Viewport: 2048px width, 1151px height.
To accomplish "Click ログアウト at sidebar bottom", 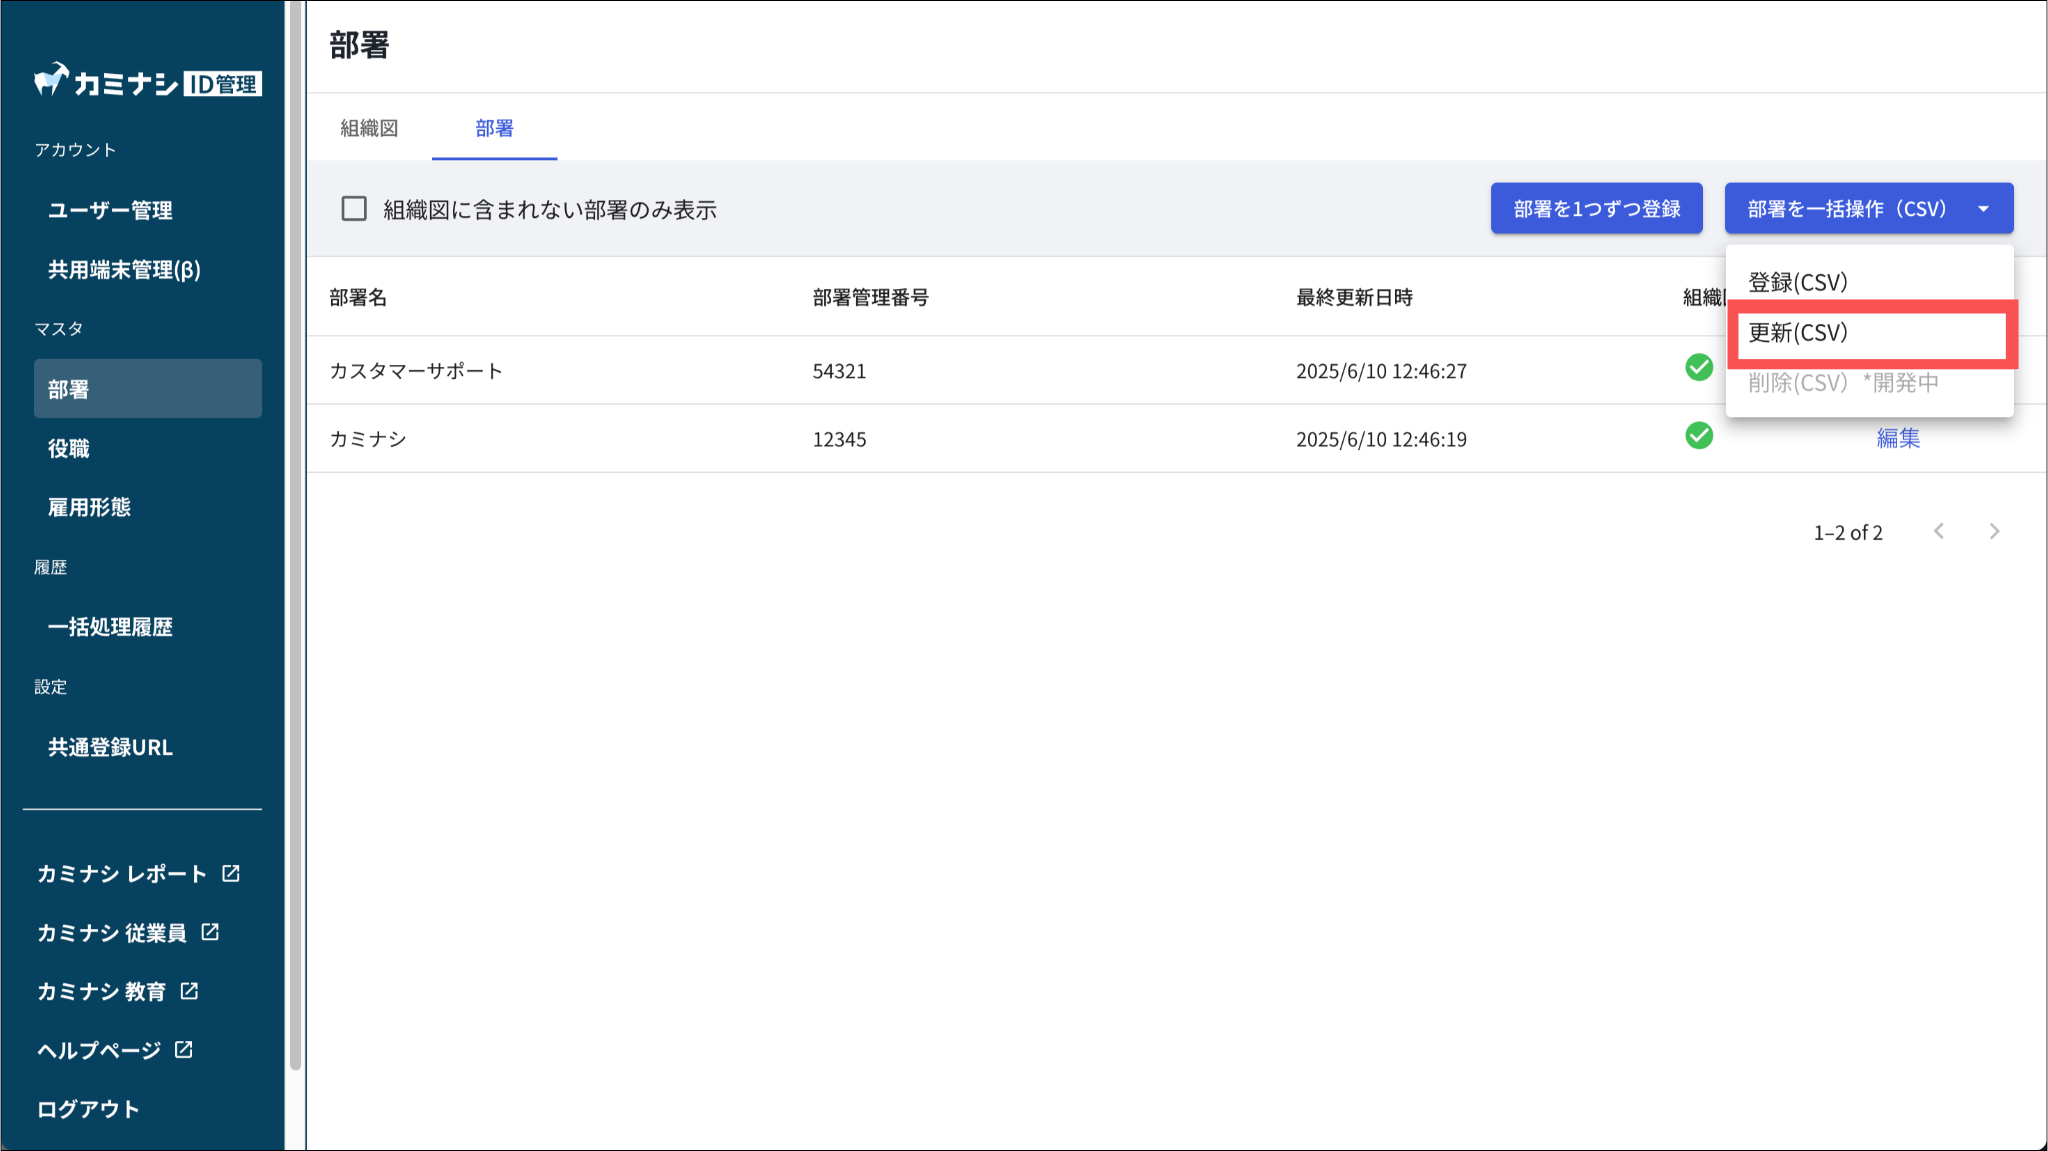I will point(88,1109).
